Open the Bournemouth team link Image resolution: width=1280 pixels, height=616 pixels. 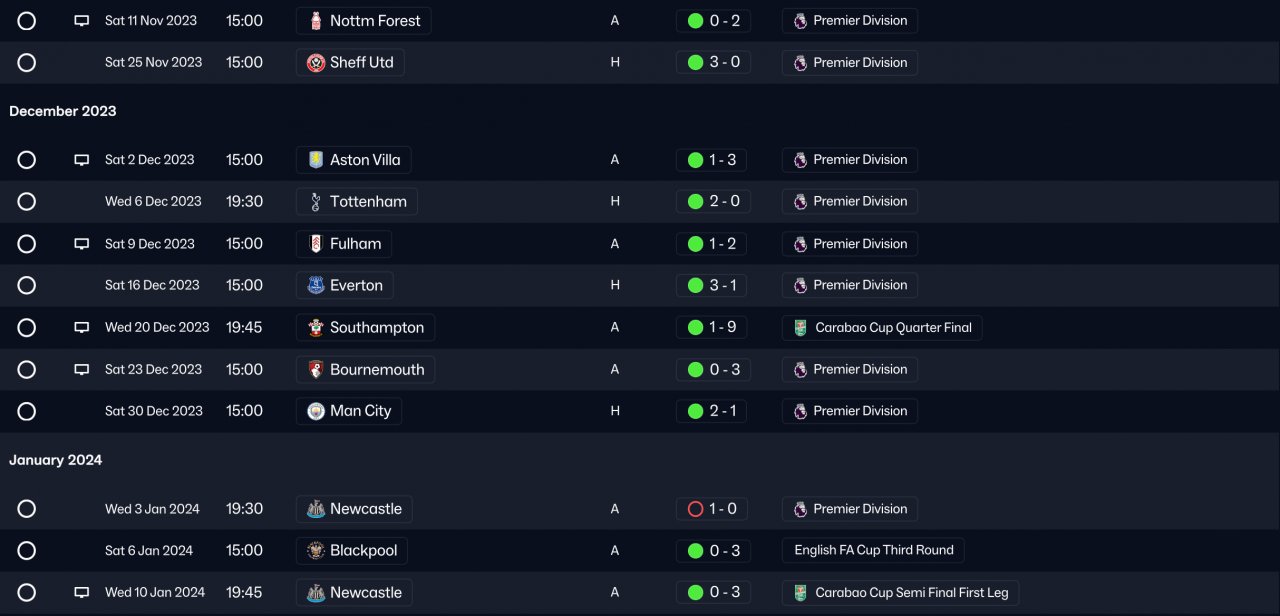tap(377, 370)
